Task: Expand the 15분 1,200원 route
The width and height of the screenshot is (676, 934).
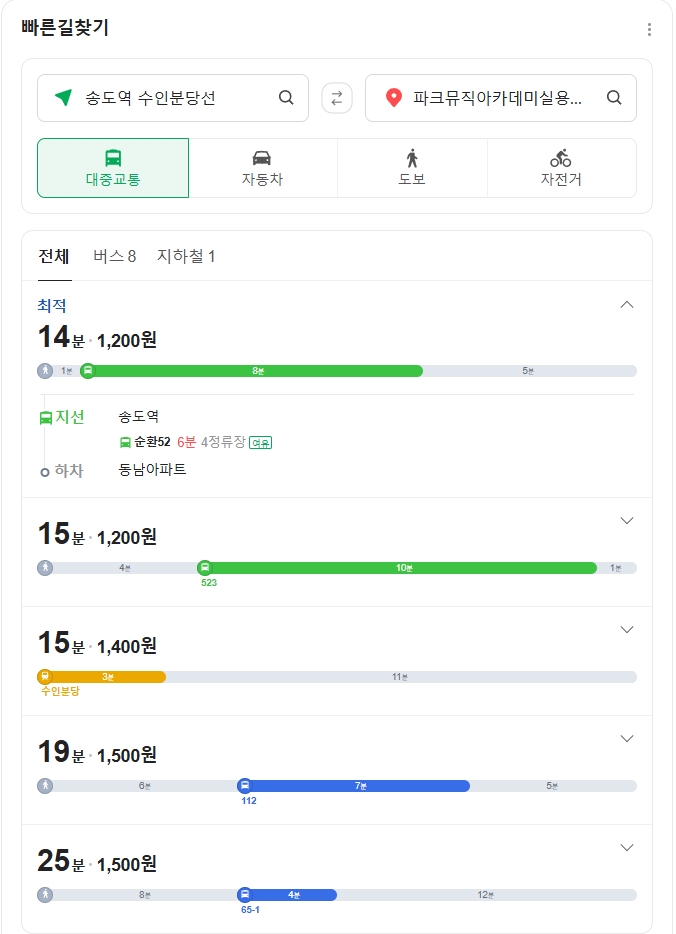Action: click(x=627, y=521)
